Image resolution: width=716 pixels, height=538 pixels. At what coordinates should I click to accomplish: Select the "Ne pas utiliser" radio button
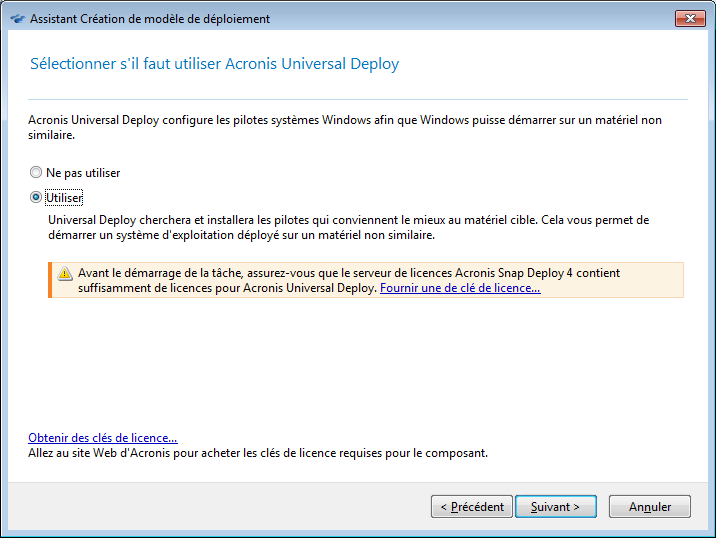tap(36, 173)
